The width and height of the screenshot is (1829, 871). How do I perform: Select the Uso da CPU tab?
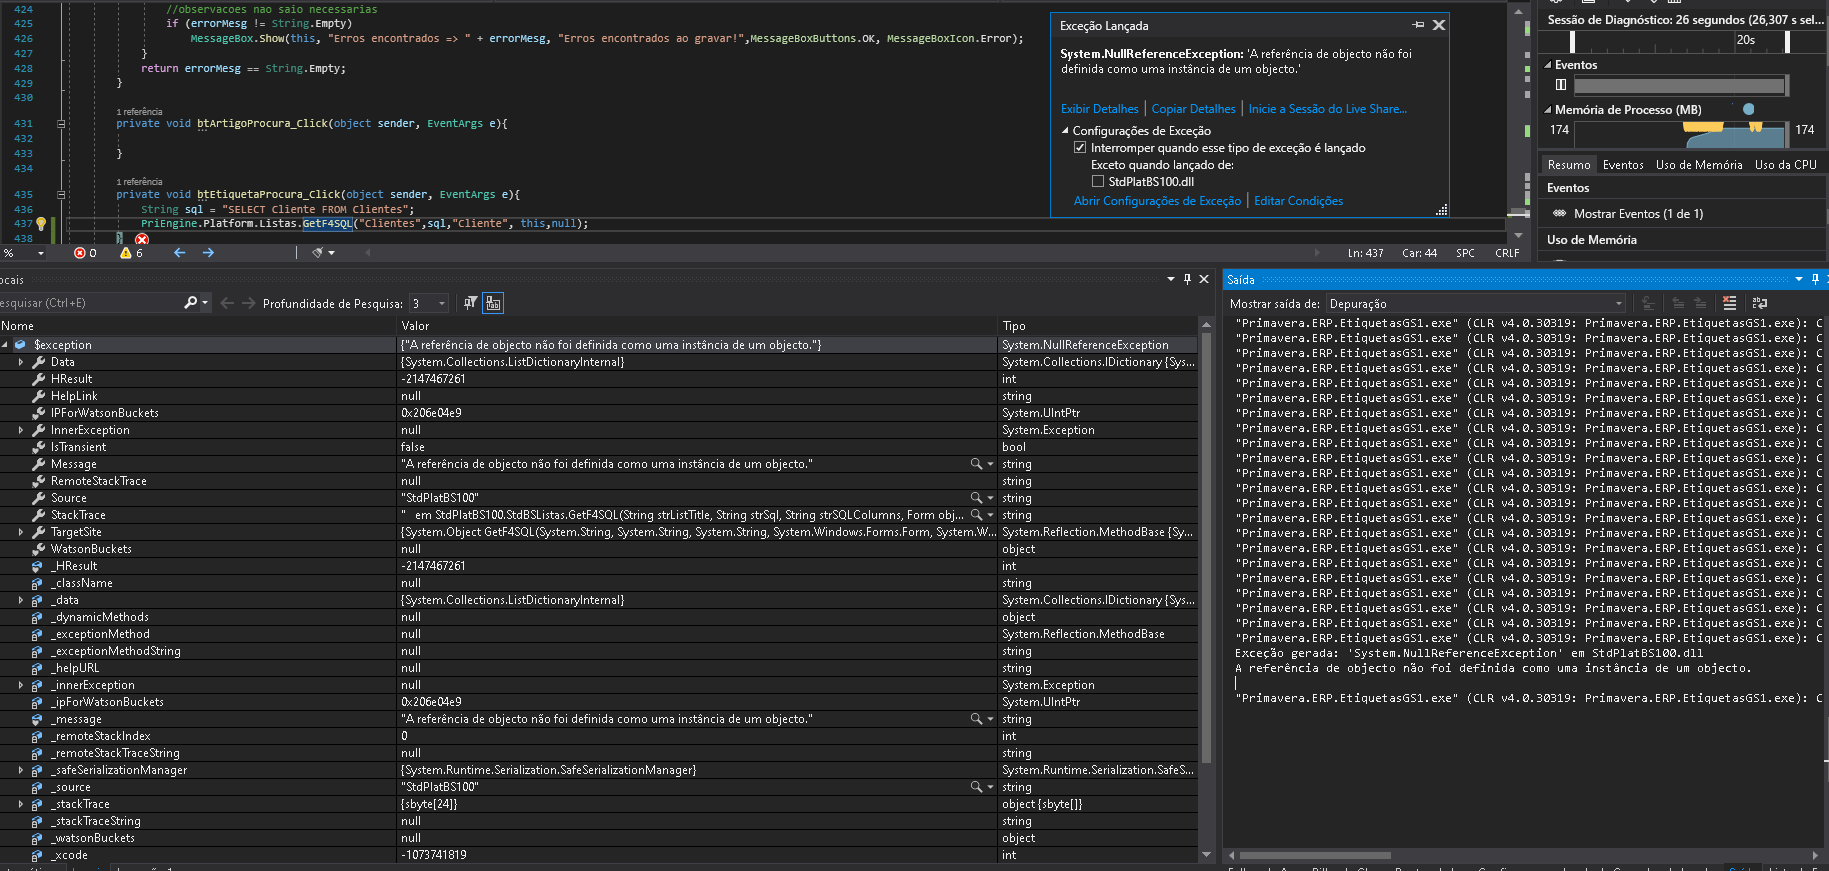pyautogui.click(x=1785, y=165)
